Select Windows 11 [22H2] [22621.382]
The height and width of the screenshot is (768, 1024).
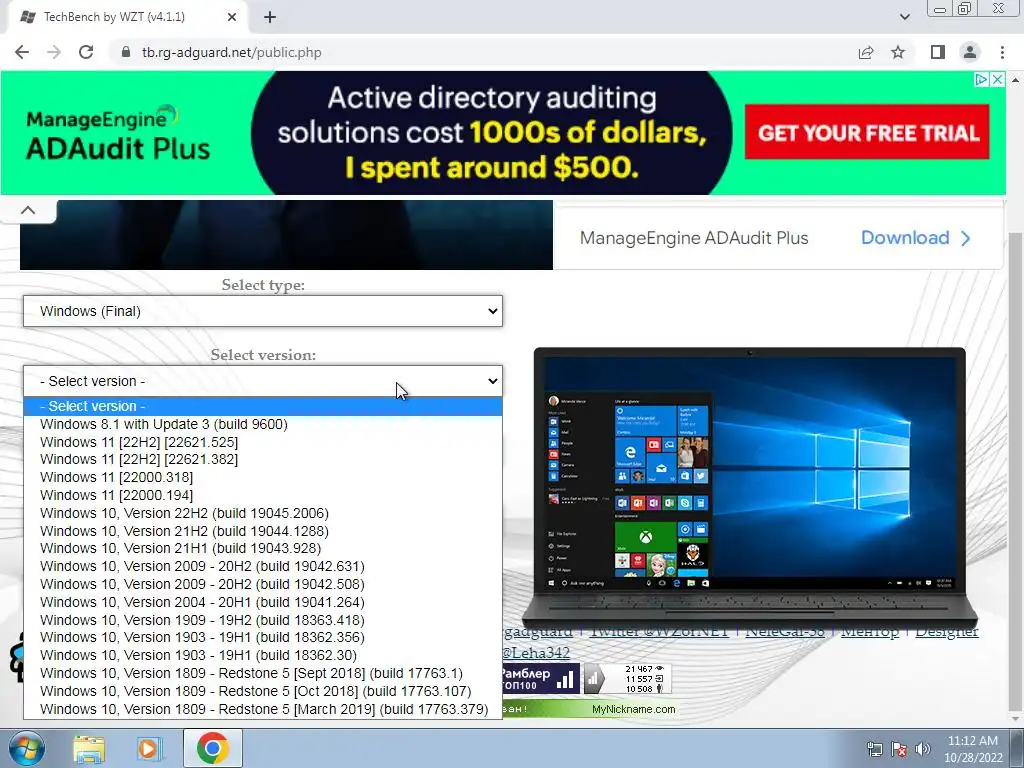coord(263,460)
